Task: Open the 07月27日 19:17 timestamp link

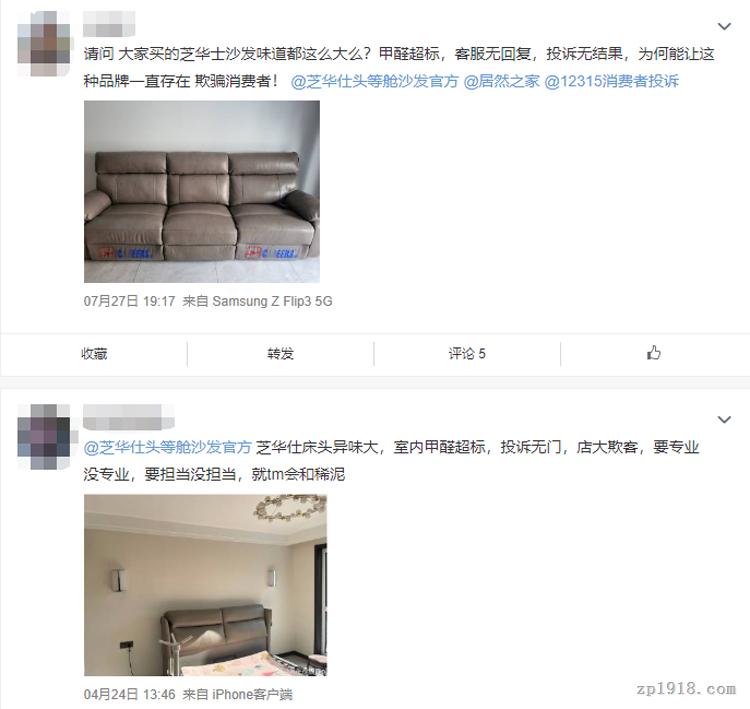Action: click(129, 301)
